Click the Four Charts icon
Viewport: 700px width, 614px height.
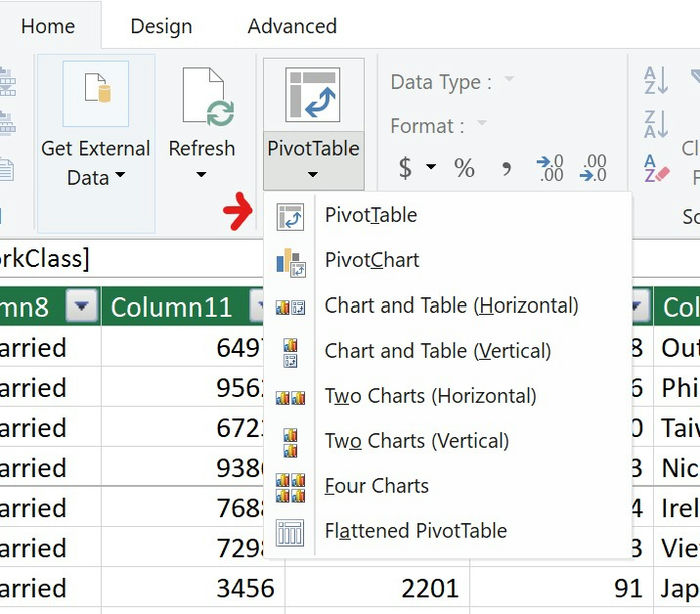[291, 487]
